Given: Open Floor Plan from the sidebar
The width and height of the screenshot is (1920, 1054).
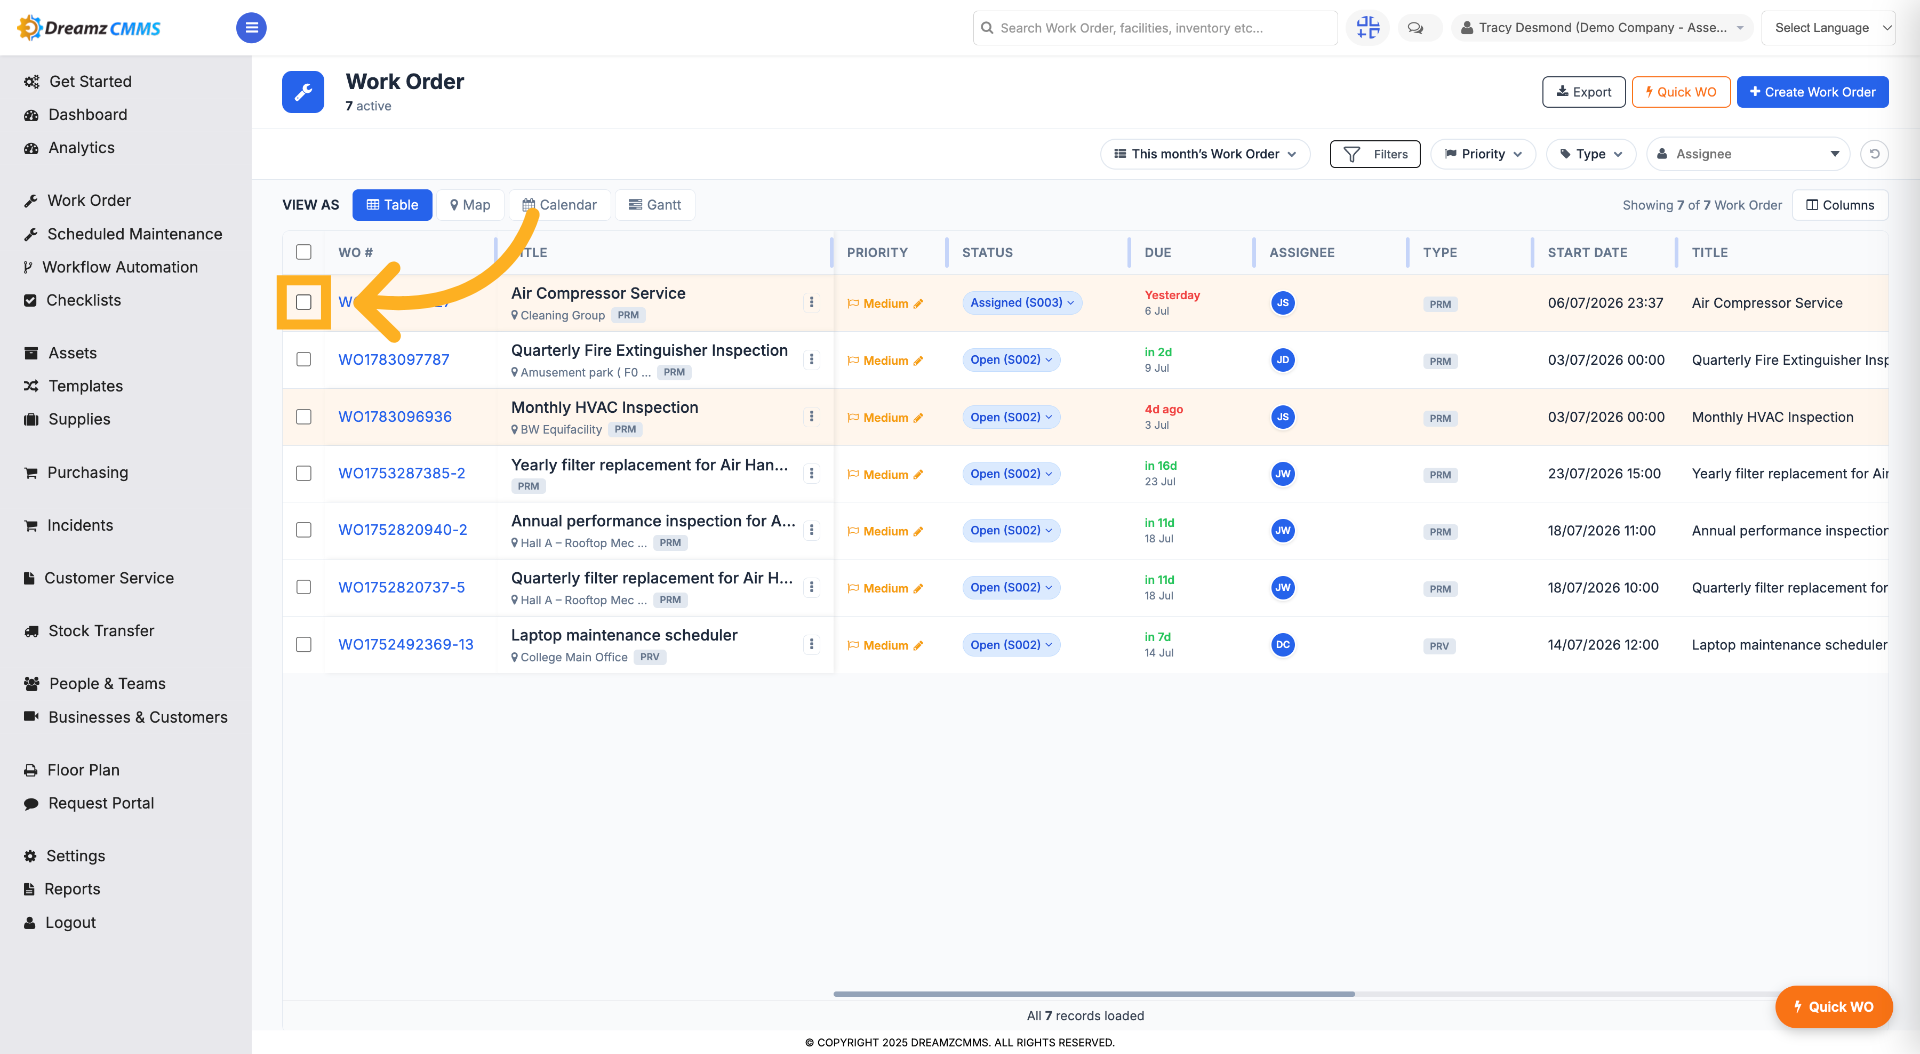Looking at the screenshot, I should [84, 770].
